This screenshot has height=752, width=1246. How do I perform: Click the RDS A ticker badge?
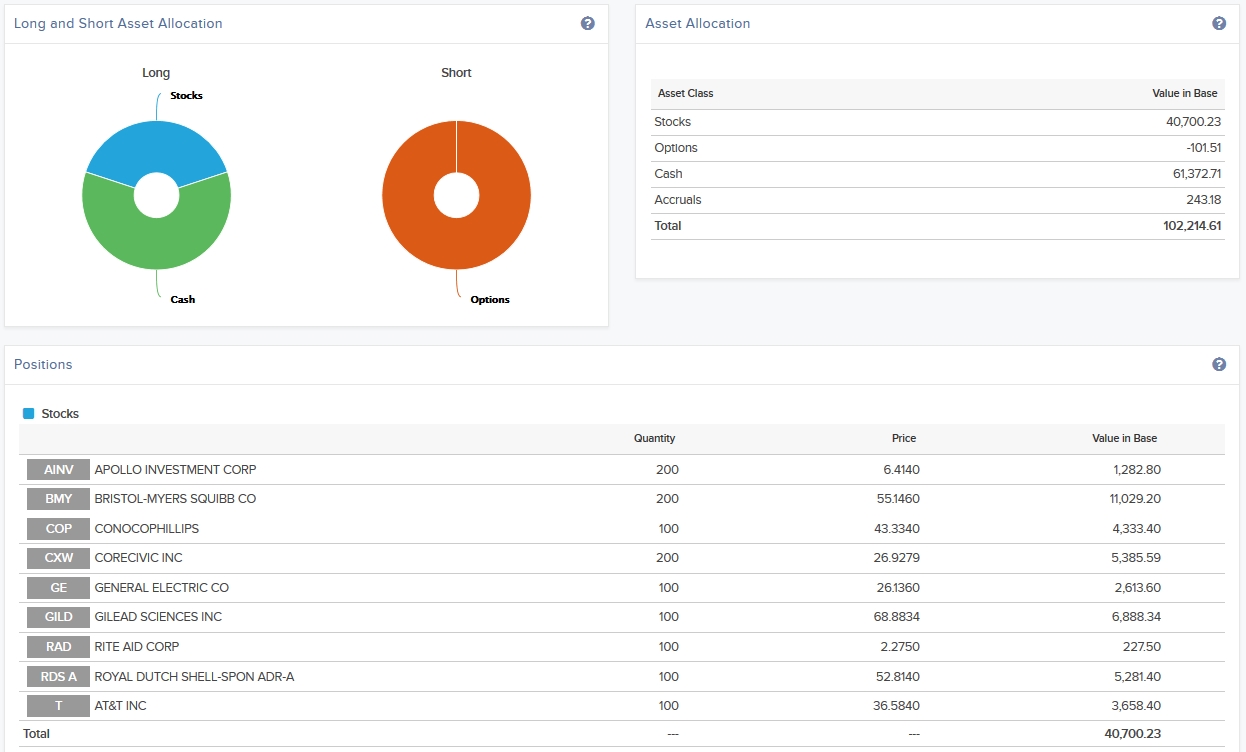pyautogui.click(x=59, y=677)
